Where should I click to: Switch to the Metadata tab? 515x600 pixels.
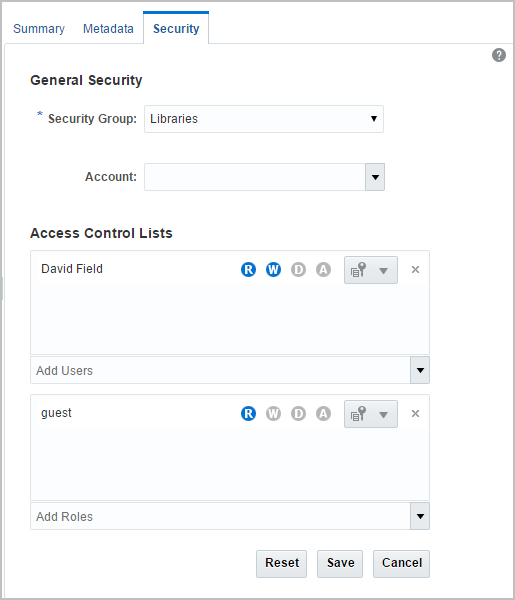click(x=108, y=29)
